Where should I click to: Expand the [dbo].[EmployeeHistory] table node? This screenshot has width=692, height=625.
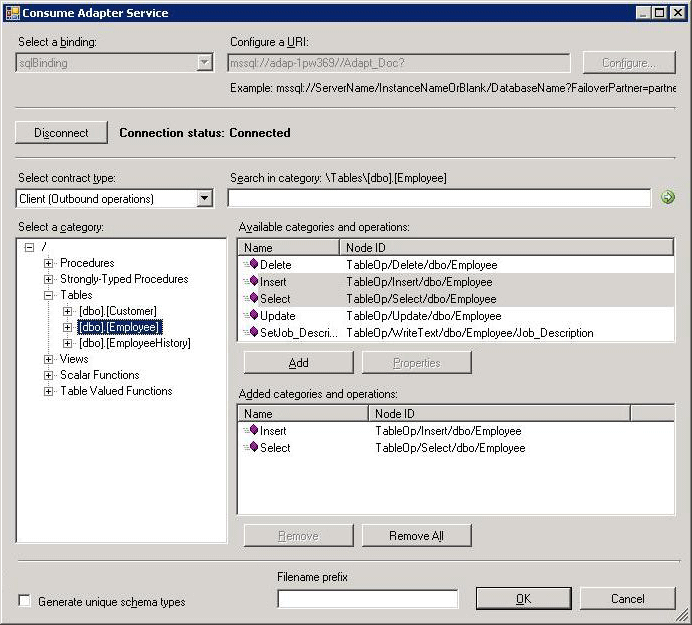point(67,343)
